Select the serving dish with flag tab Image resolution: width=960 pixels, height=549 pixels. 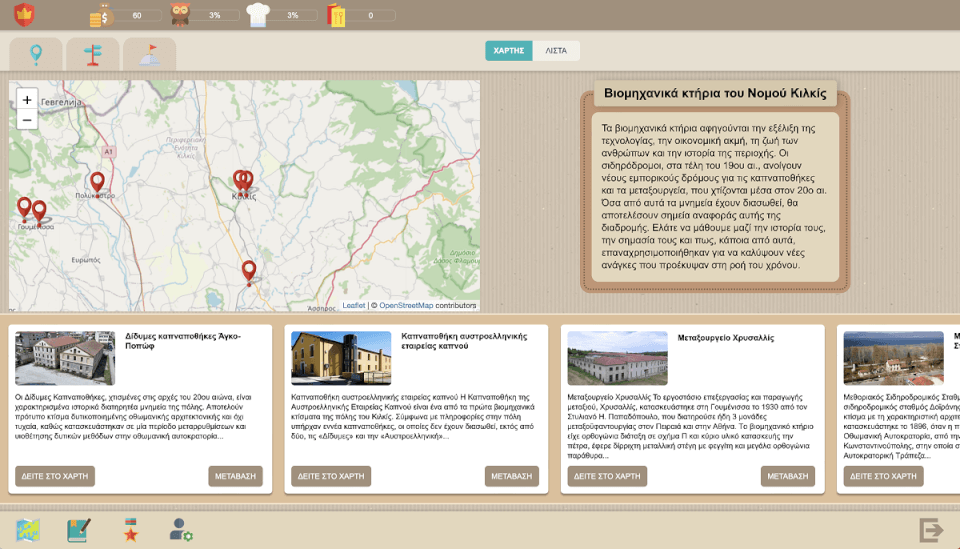pyautogui.click(x=150, y=54)
